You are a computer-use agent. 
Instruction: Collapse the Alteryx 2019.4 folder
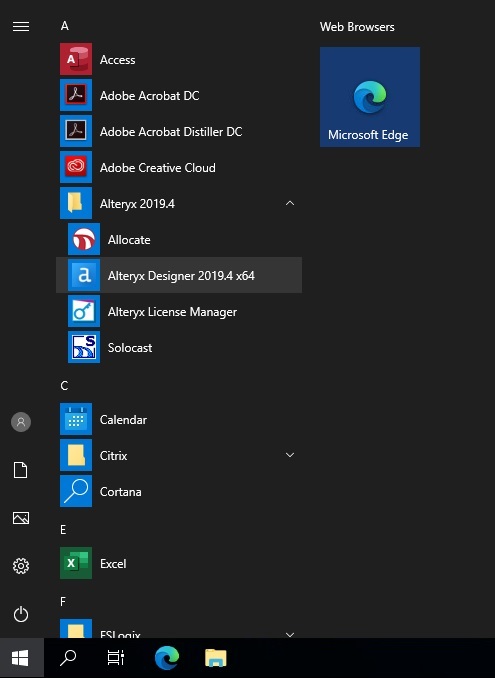tap(290, 203)
